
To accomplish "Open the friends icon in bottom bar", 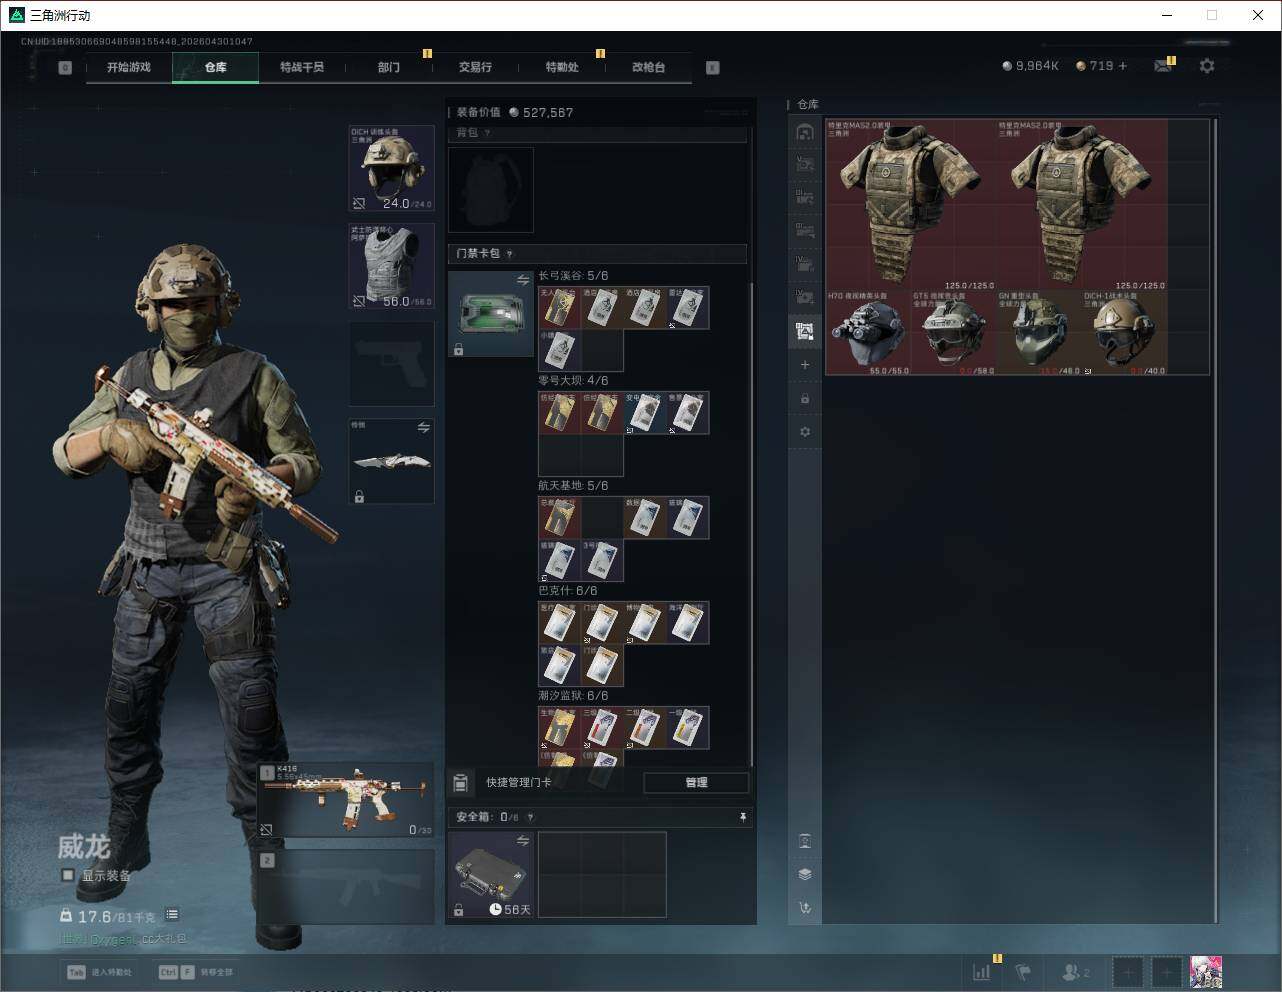I will click(1075, 971).
